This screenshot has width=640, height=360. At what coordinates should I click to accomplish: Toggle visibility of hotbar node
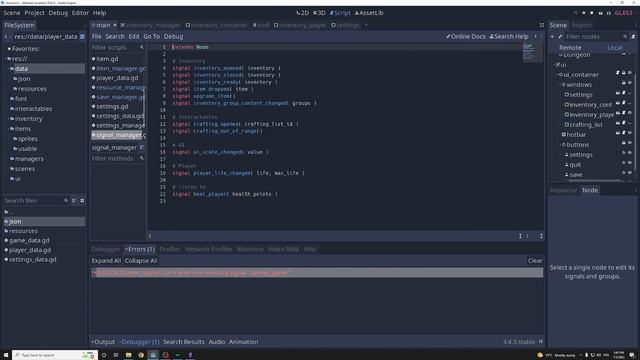click(x=630, y=133)
